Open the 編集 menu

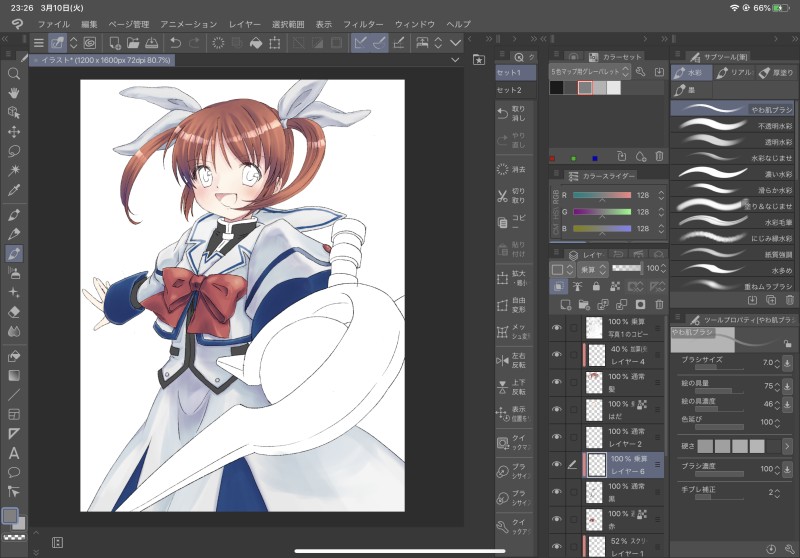89,24
